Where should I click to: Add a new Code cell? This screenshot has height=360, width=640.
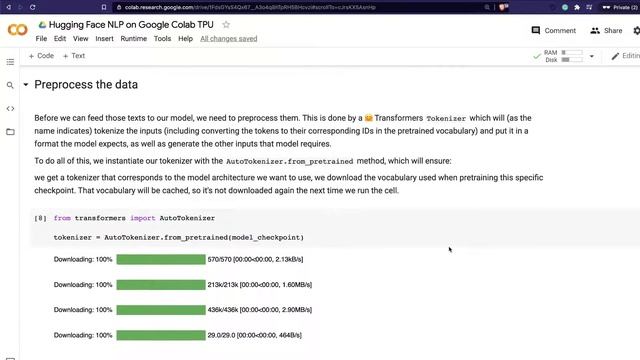pyautogui.click(x=41, y=56)
